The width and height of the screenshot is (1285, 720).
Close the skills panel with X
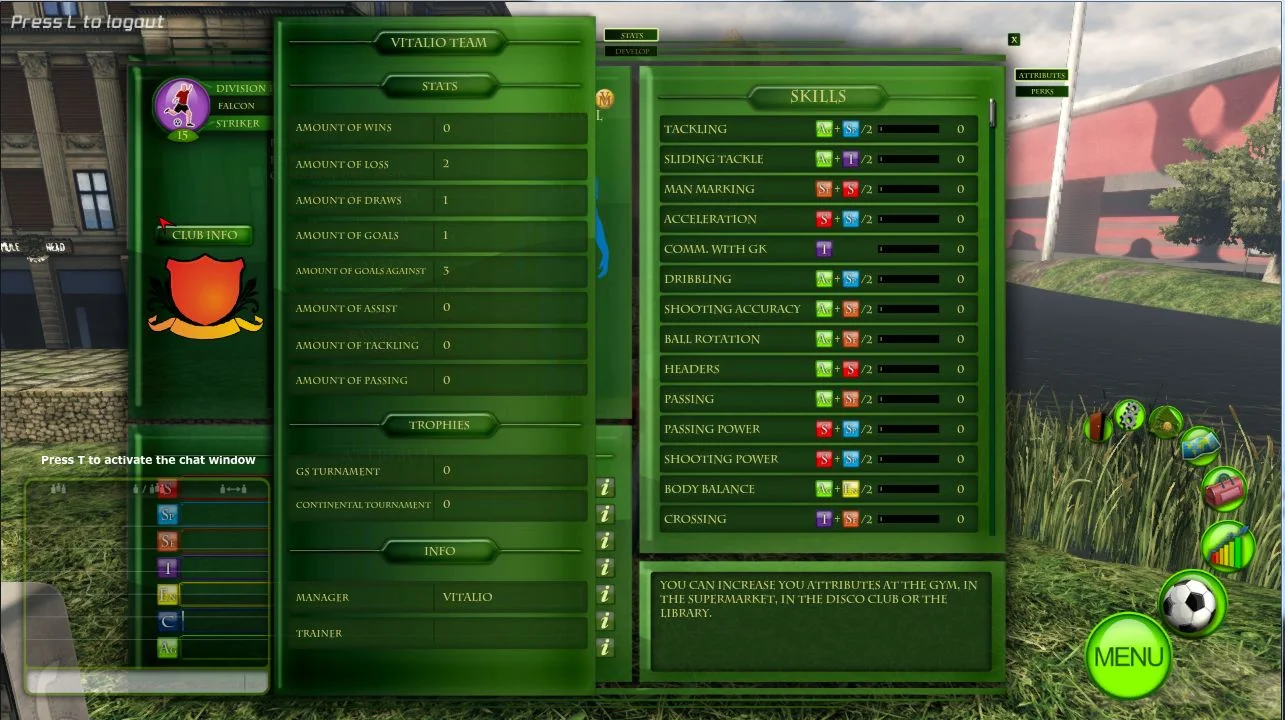tap(1014, 40)
